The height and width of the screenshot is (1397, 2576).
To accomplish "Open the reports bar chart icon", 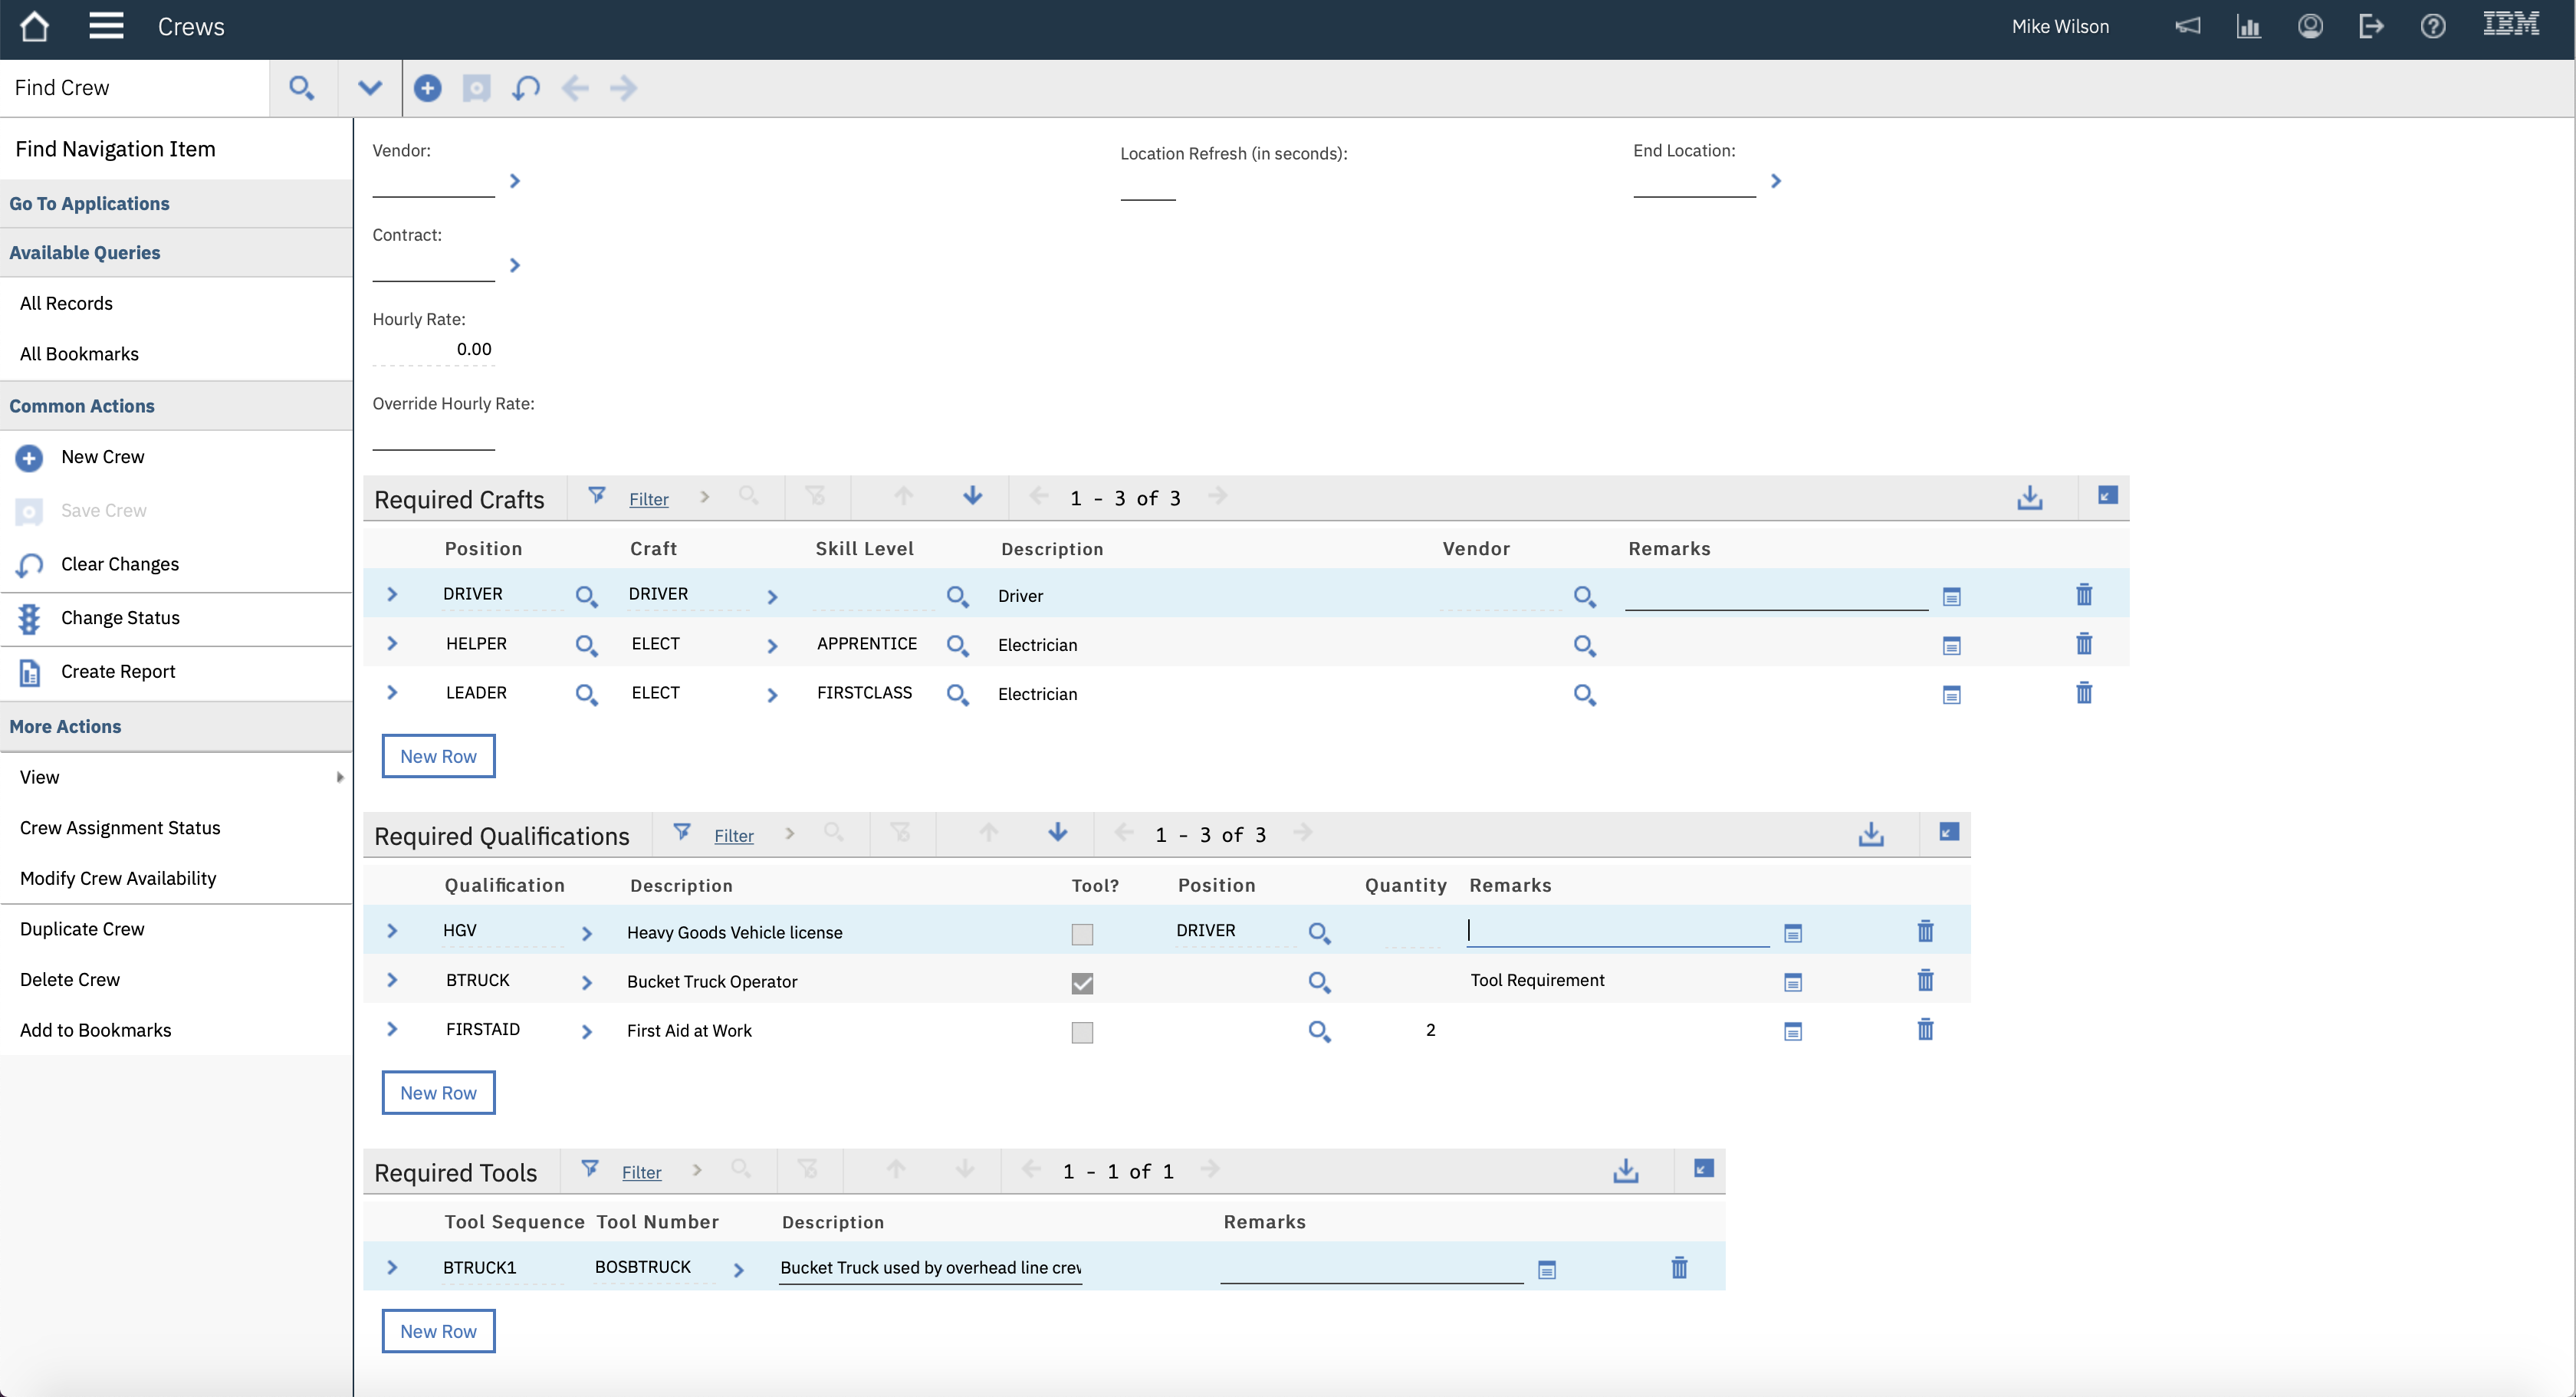I will tap(2248, 27).
